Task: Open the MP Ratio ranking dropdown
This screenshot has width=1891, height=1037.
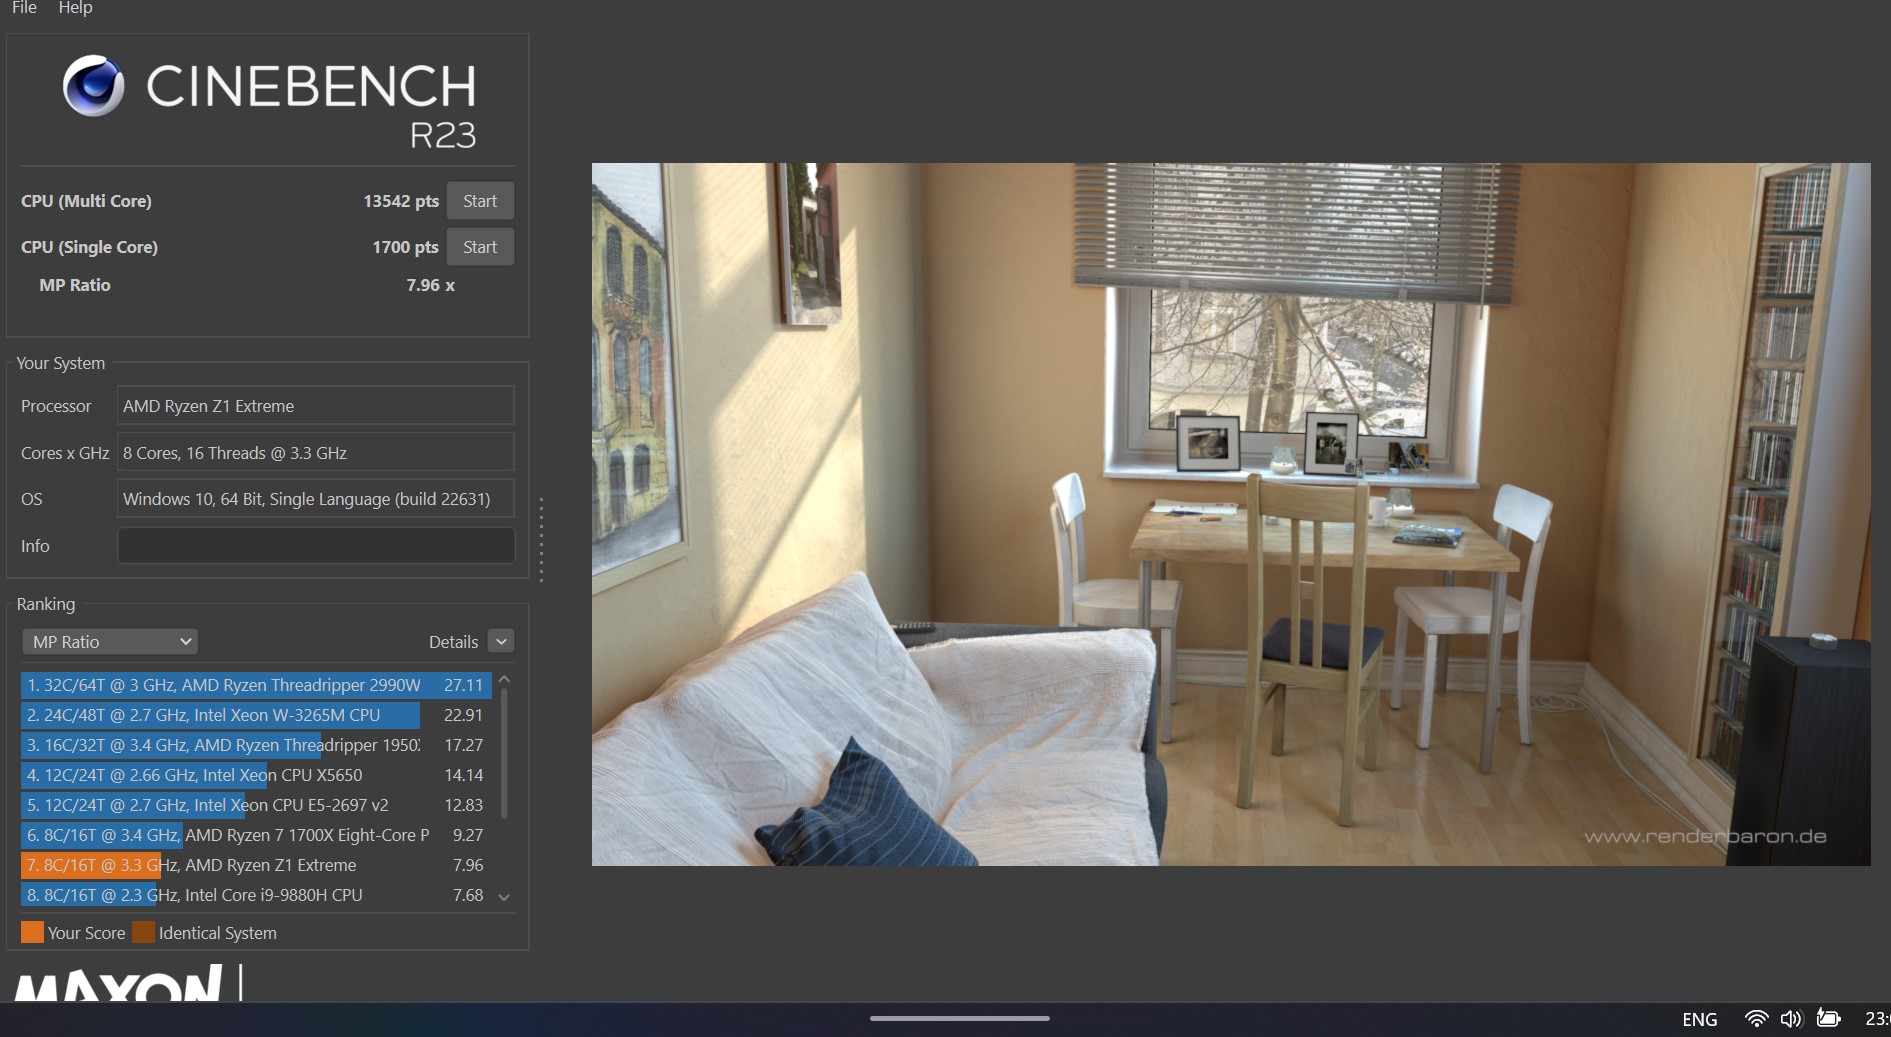Action: pyautogui.click(x=110, y=642)
